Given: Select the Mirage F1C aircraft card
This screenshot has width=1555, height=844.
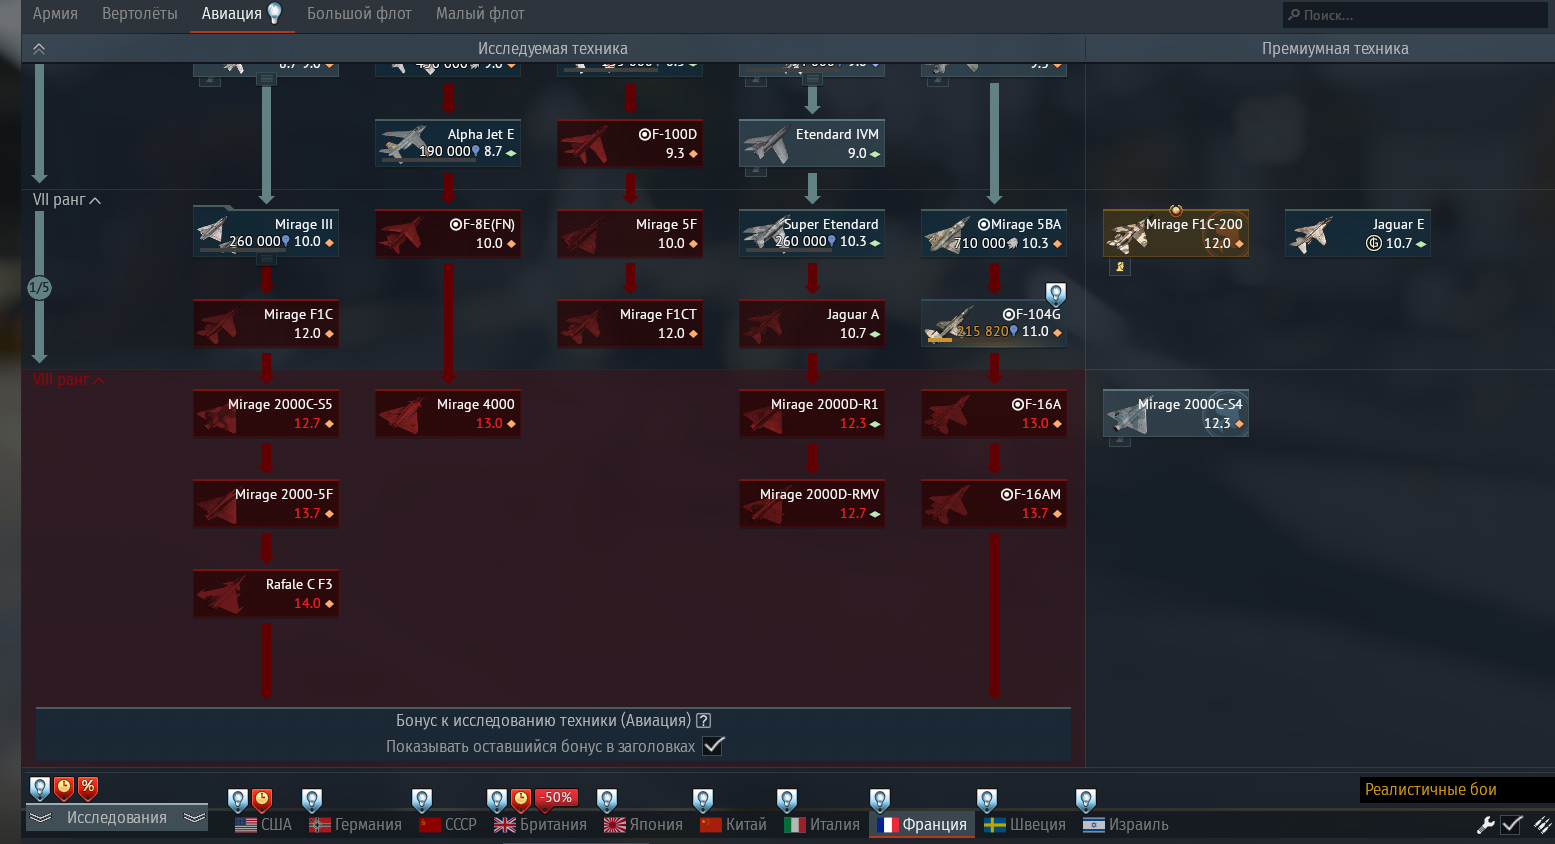Looking at the screenshot, I should (266, 323).
